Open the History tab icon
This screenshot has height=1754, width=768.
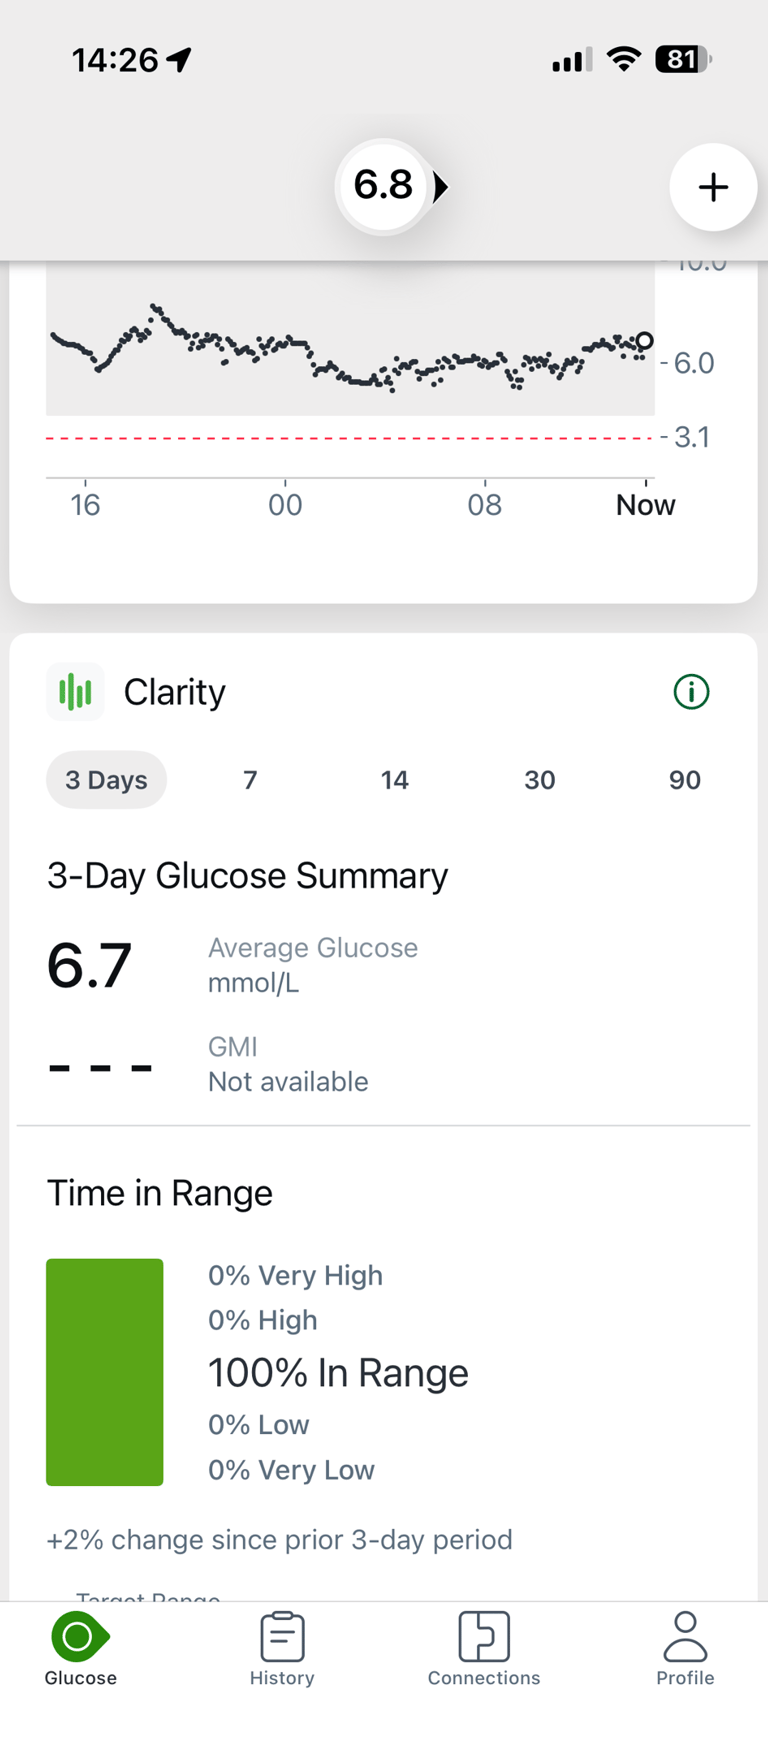click(282, 1638)
